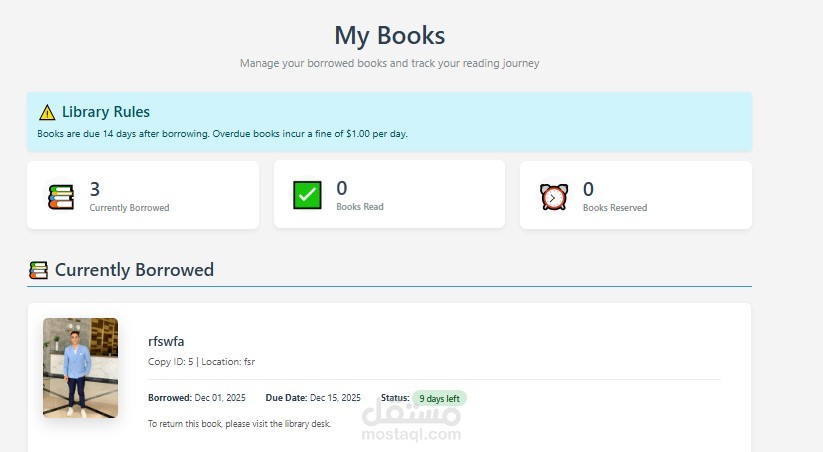Viewport: 823px width, 452px height.
Task: Click the green checkmark icon for Books Read
Action: 307,195
